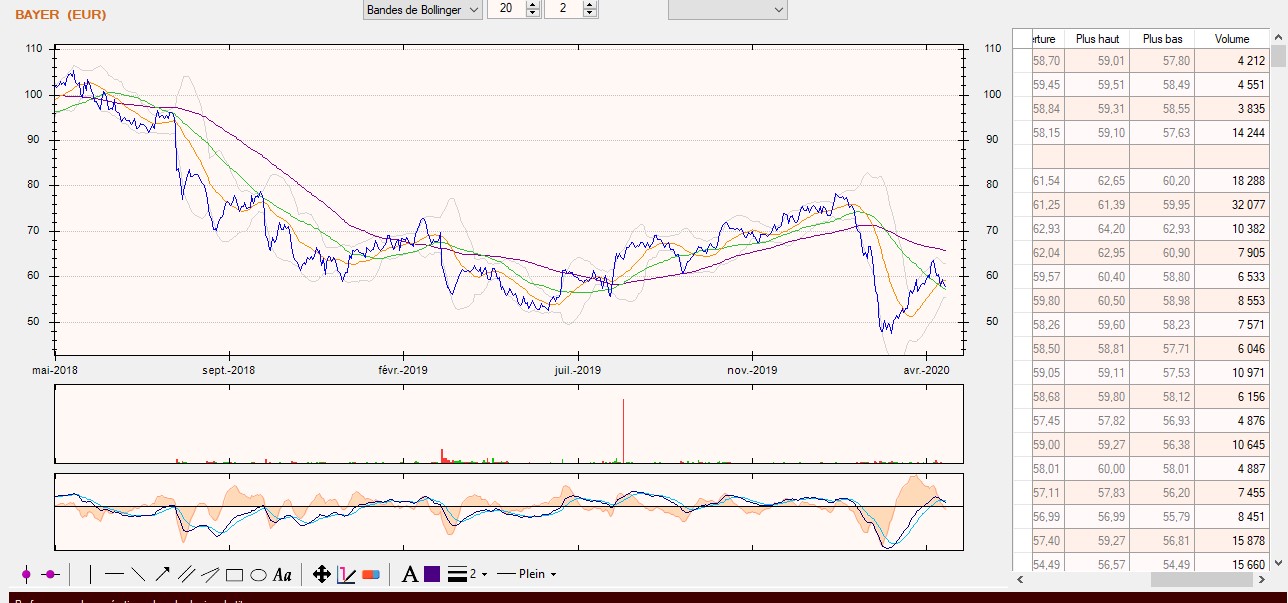Click the Plus bas cell 56,38
Viewport: 1288px width, 603px height.
(1162, 444)
